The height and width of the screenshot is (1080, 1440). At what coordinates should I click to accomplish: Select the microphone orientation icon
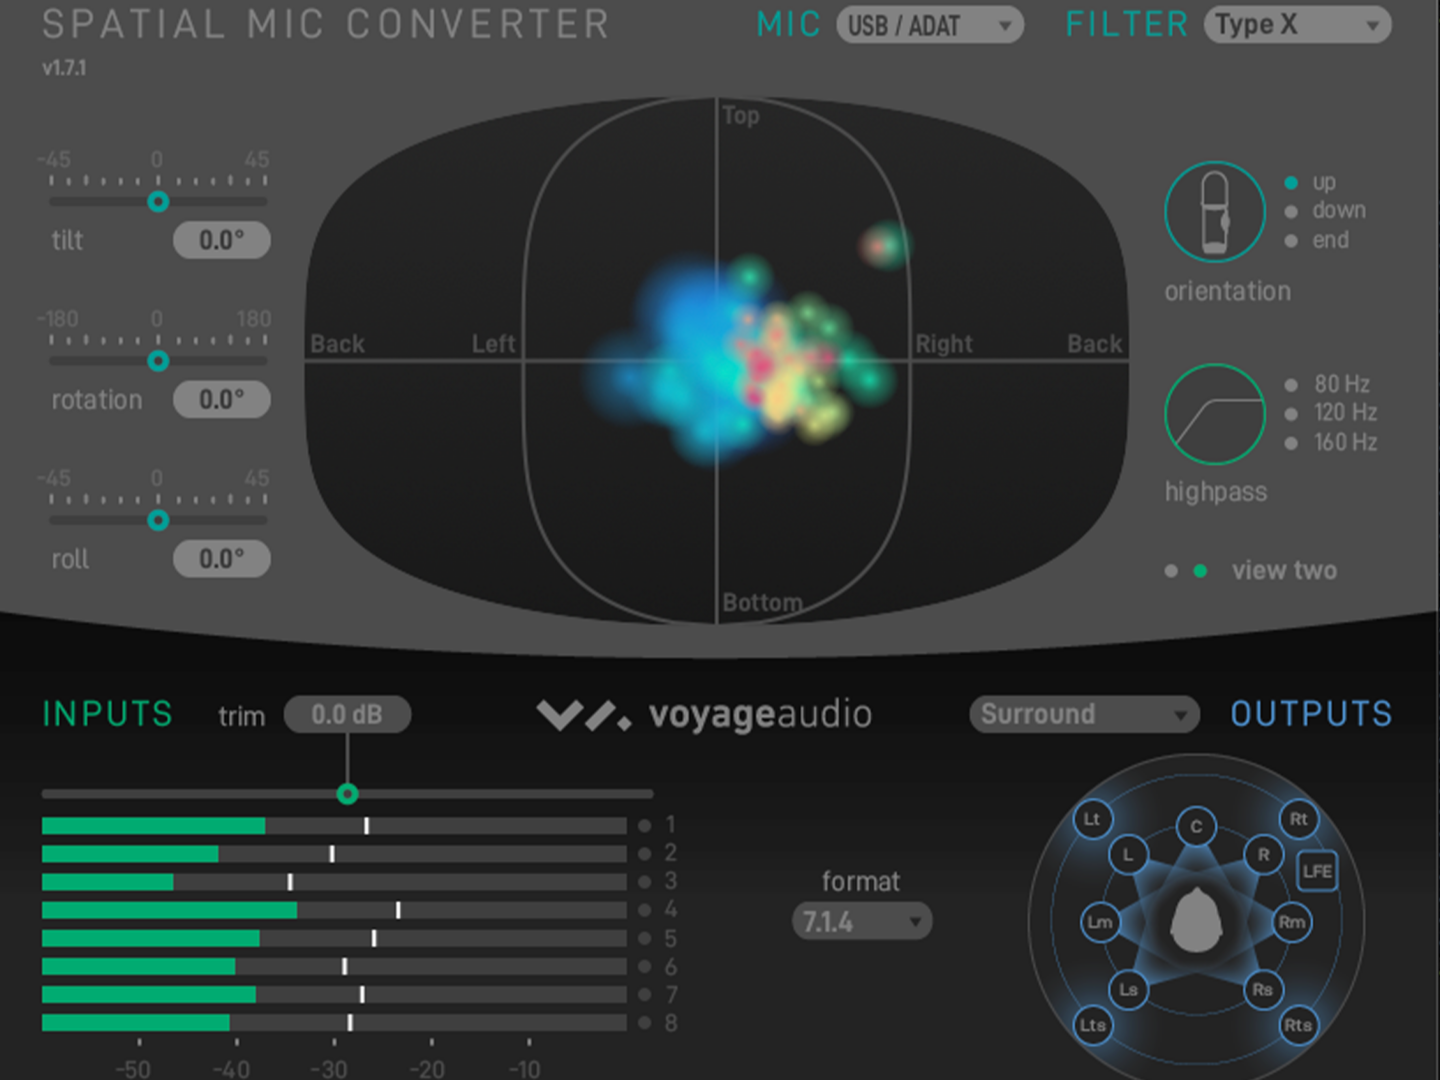pyautogui.click(x=1214, y=211)
